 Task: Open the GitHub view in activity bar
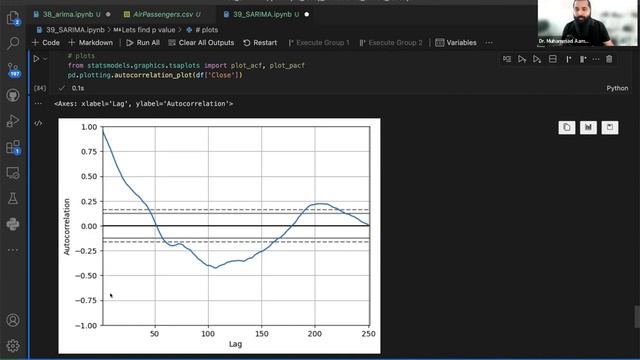(x=13, y=95)
